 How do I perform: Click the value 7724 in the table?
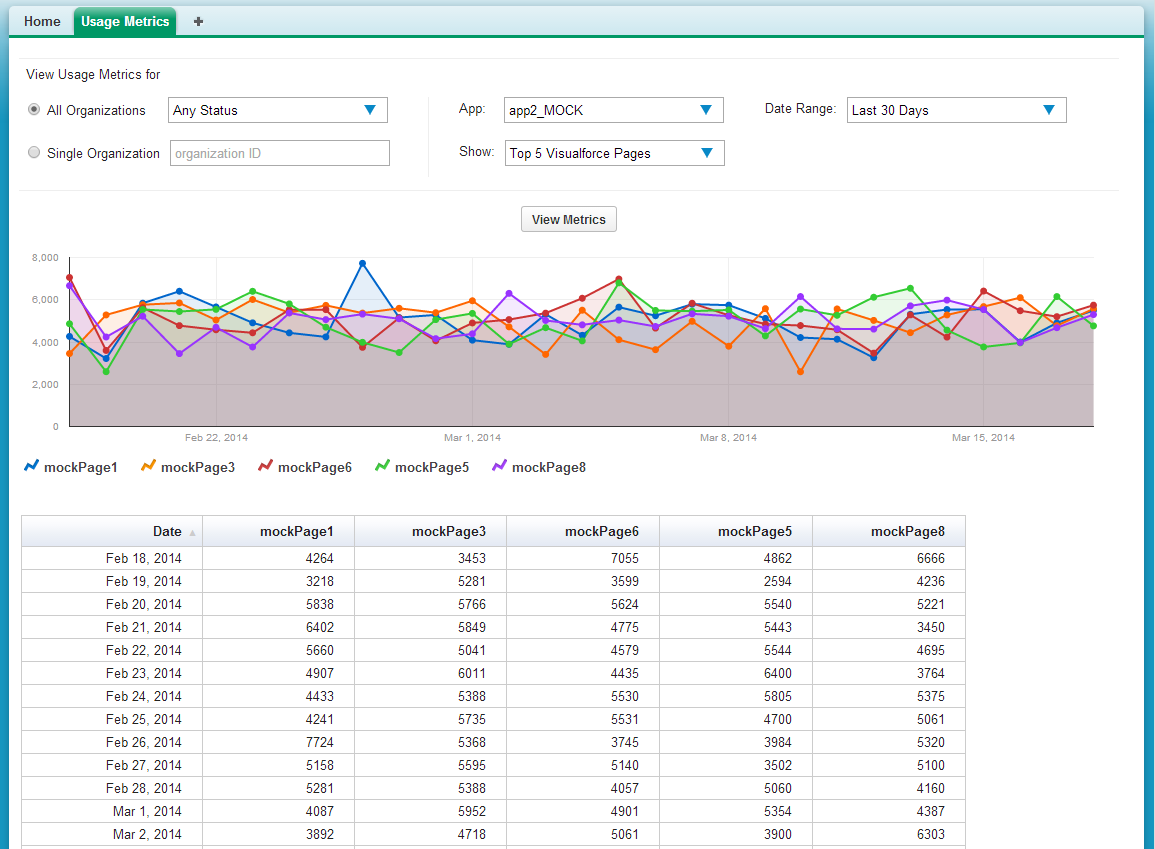pos(320,742)
